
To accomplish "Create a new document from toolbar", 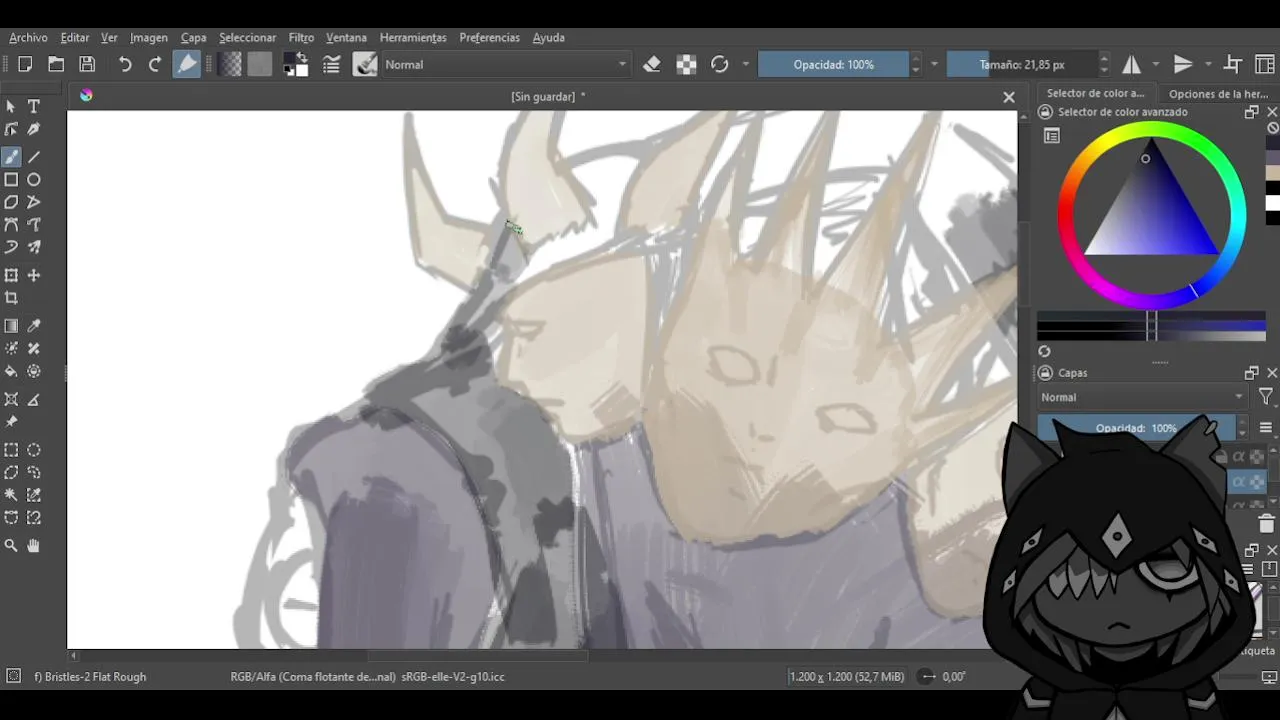I will coord(25,64).
